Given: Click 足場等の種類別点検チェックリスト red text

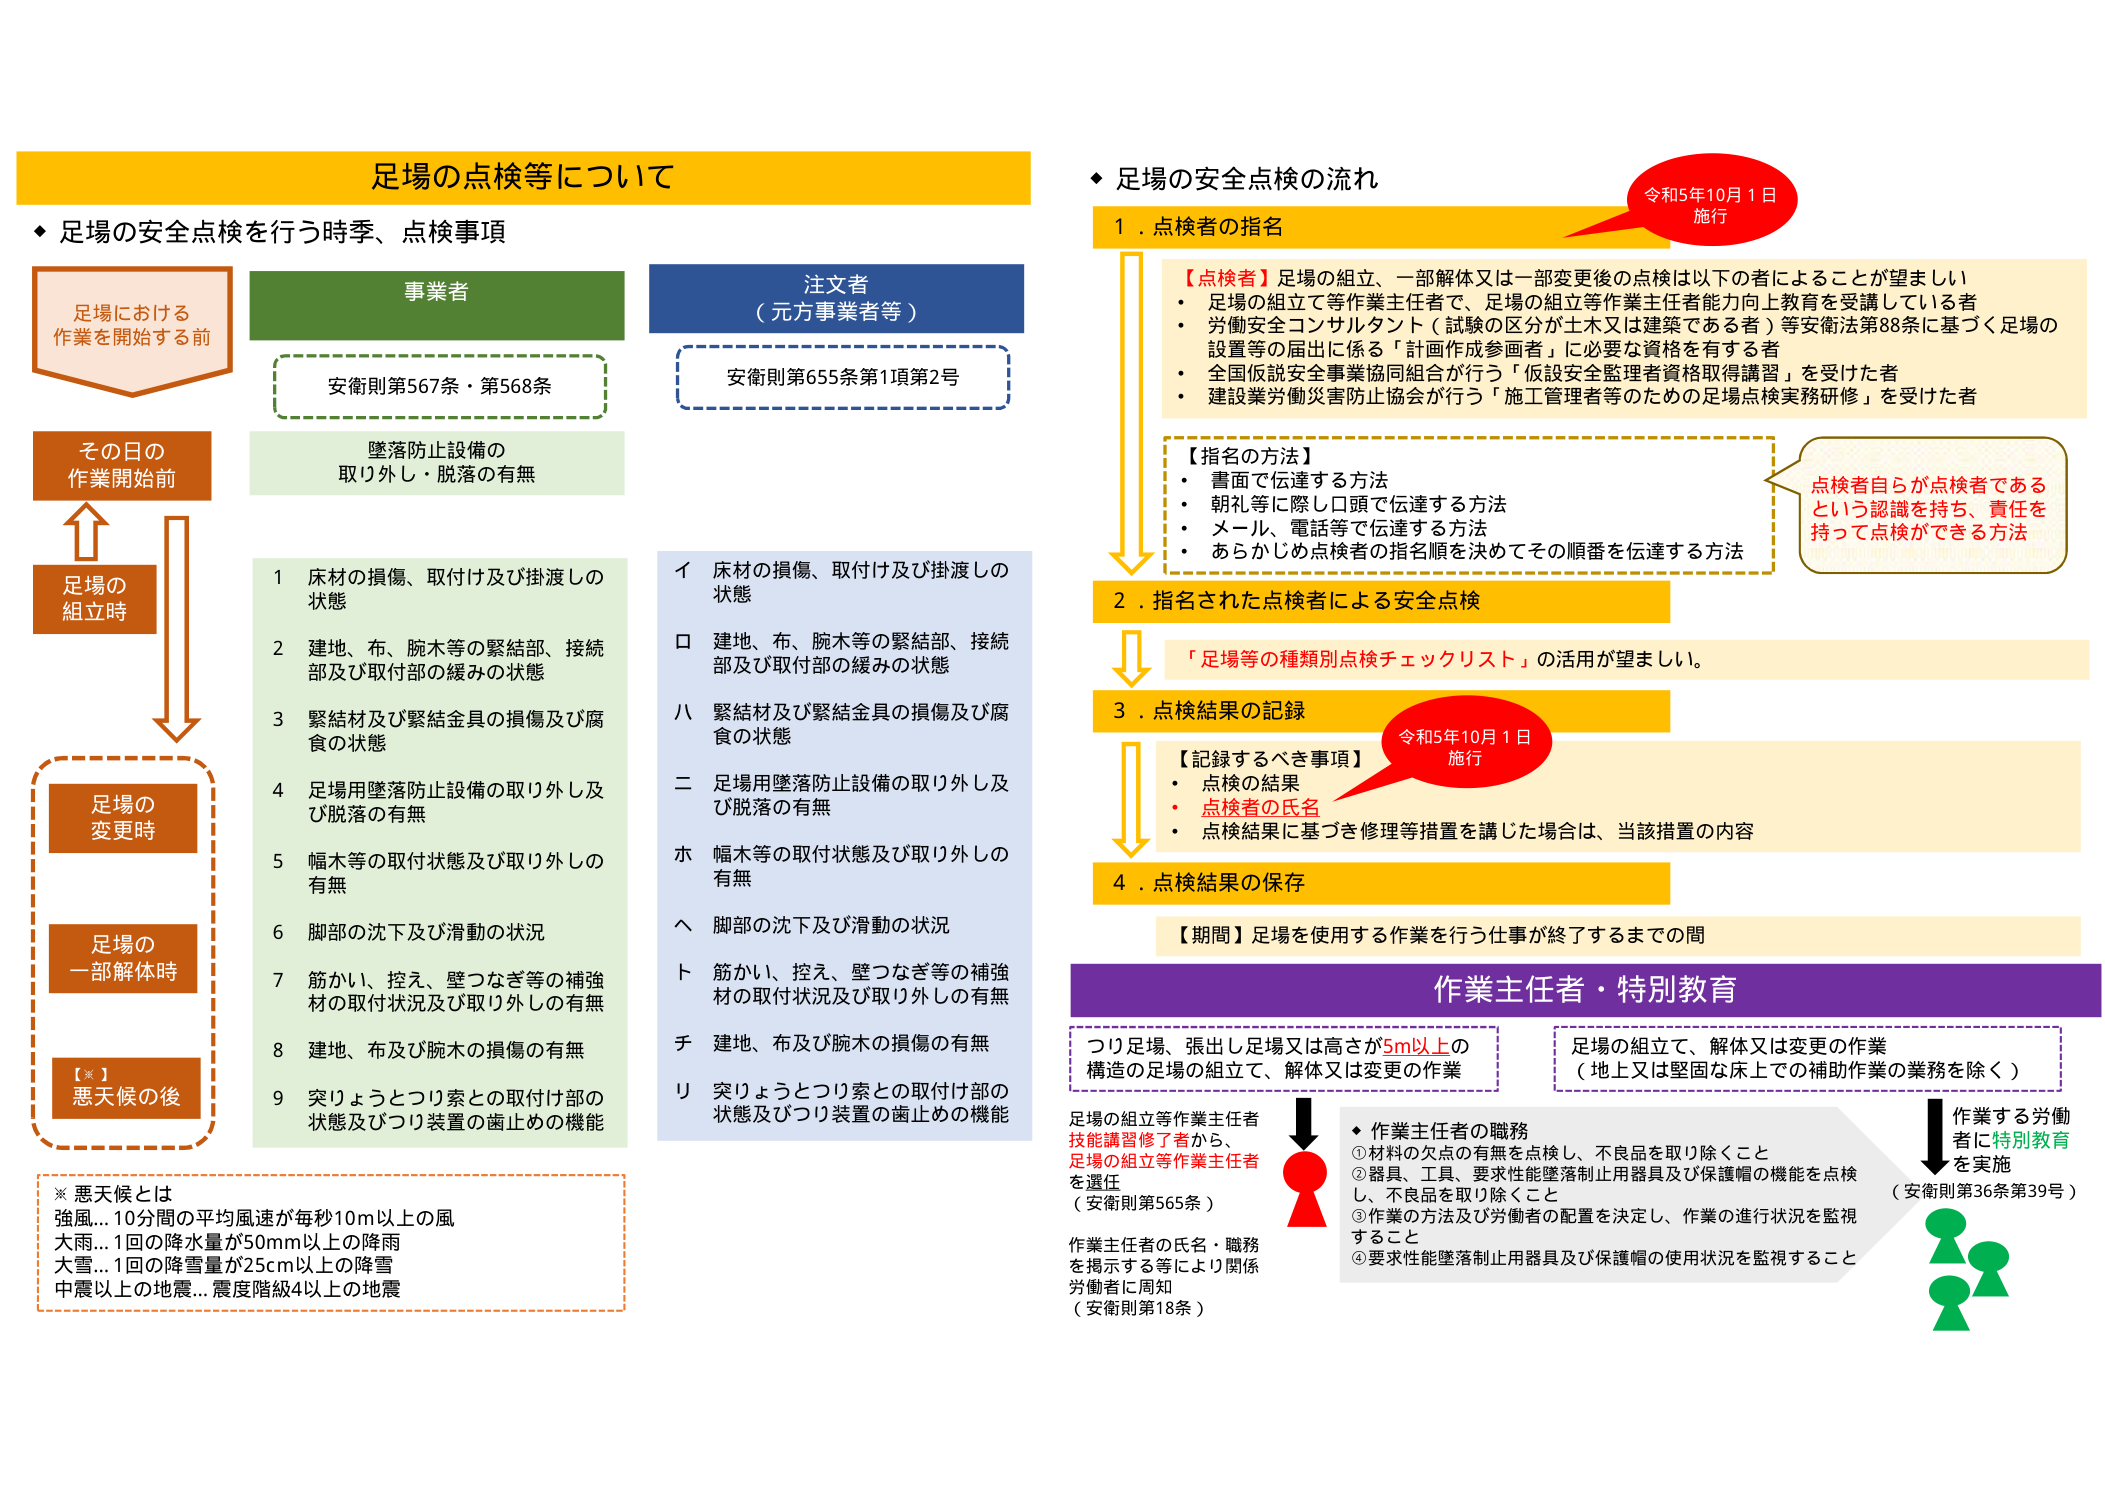Looking at the screenshot, I should coord(1357,659).
